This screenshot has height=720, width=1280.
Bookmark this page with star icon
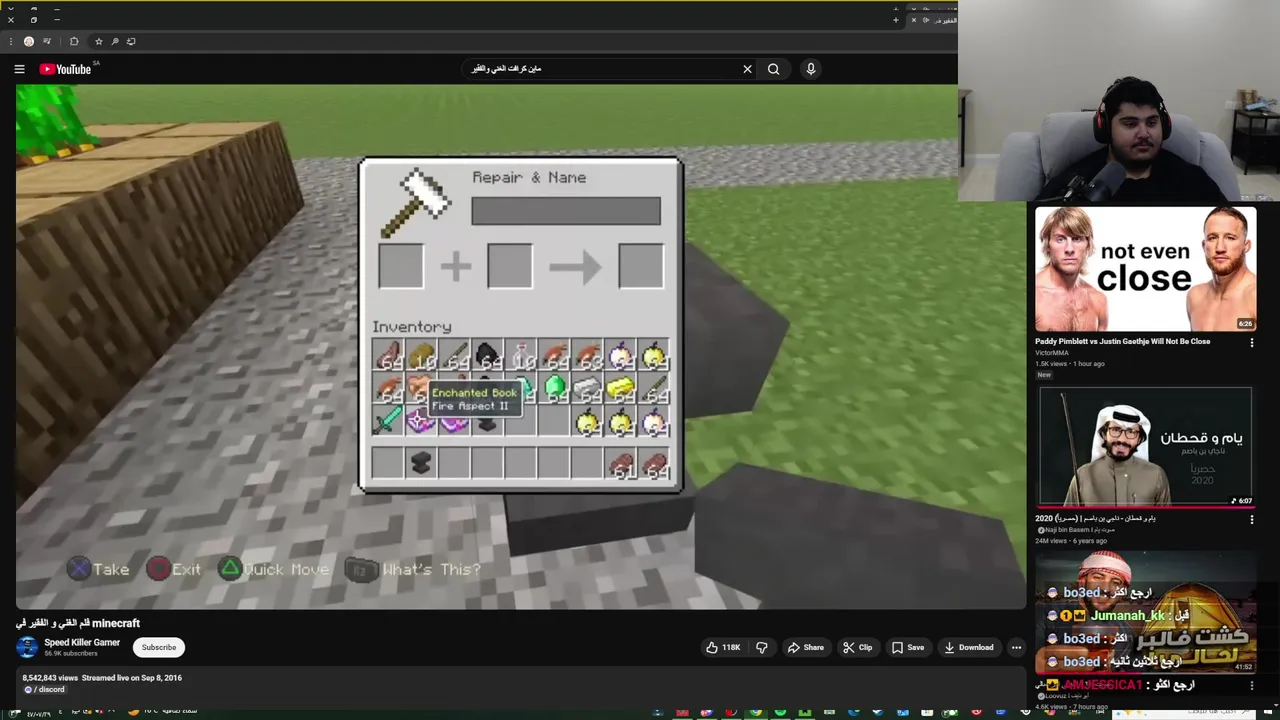[98, 41]
